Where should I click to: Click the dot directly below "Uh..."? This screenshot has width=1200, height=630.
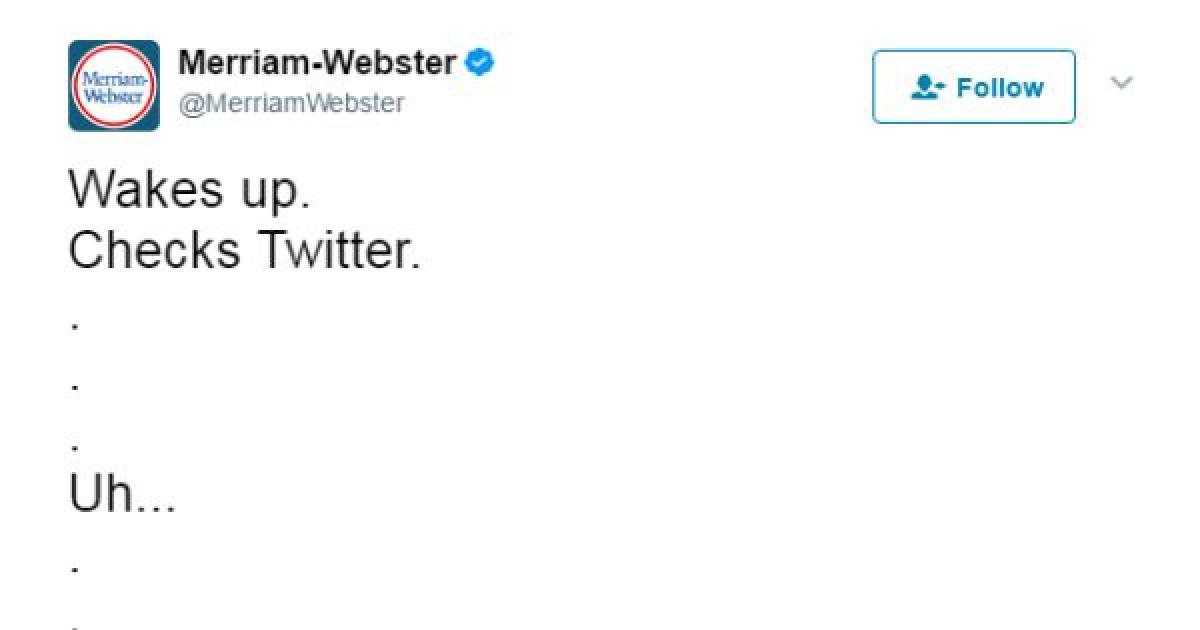75,568
